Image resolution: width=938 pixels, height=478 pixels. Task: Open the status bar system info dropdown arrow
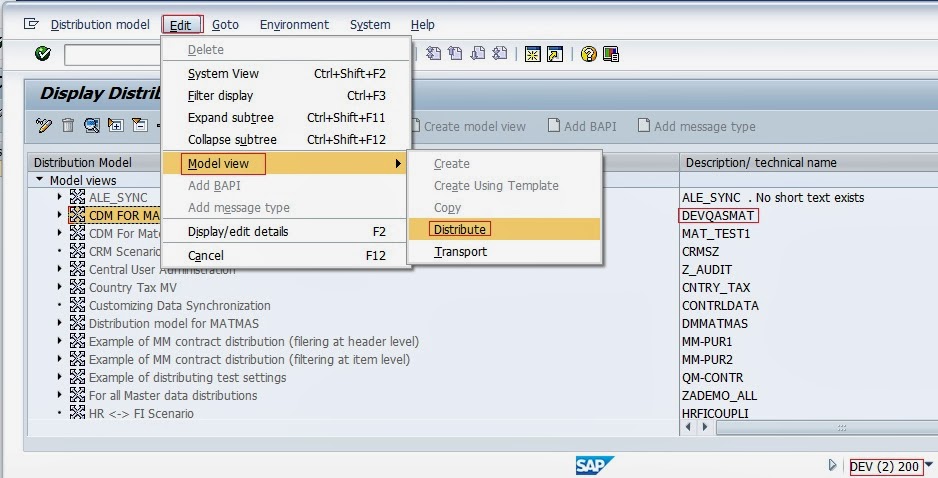pyautogui.click(x=929, y=465)
